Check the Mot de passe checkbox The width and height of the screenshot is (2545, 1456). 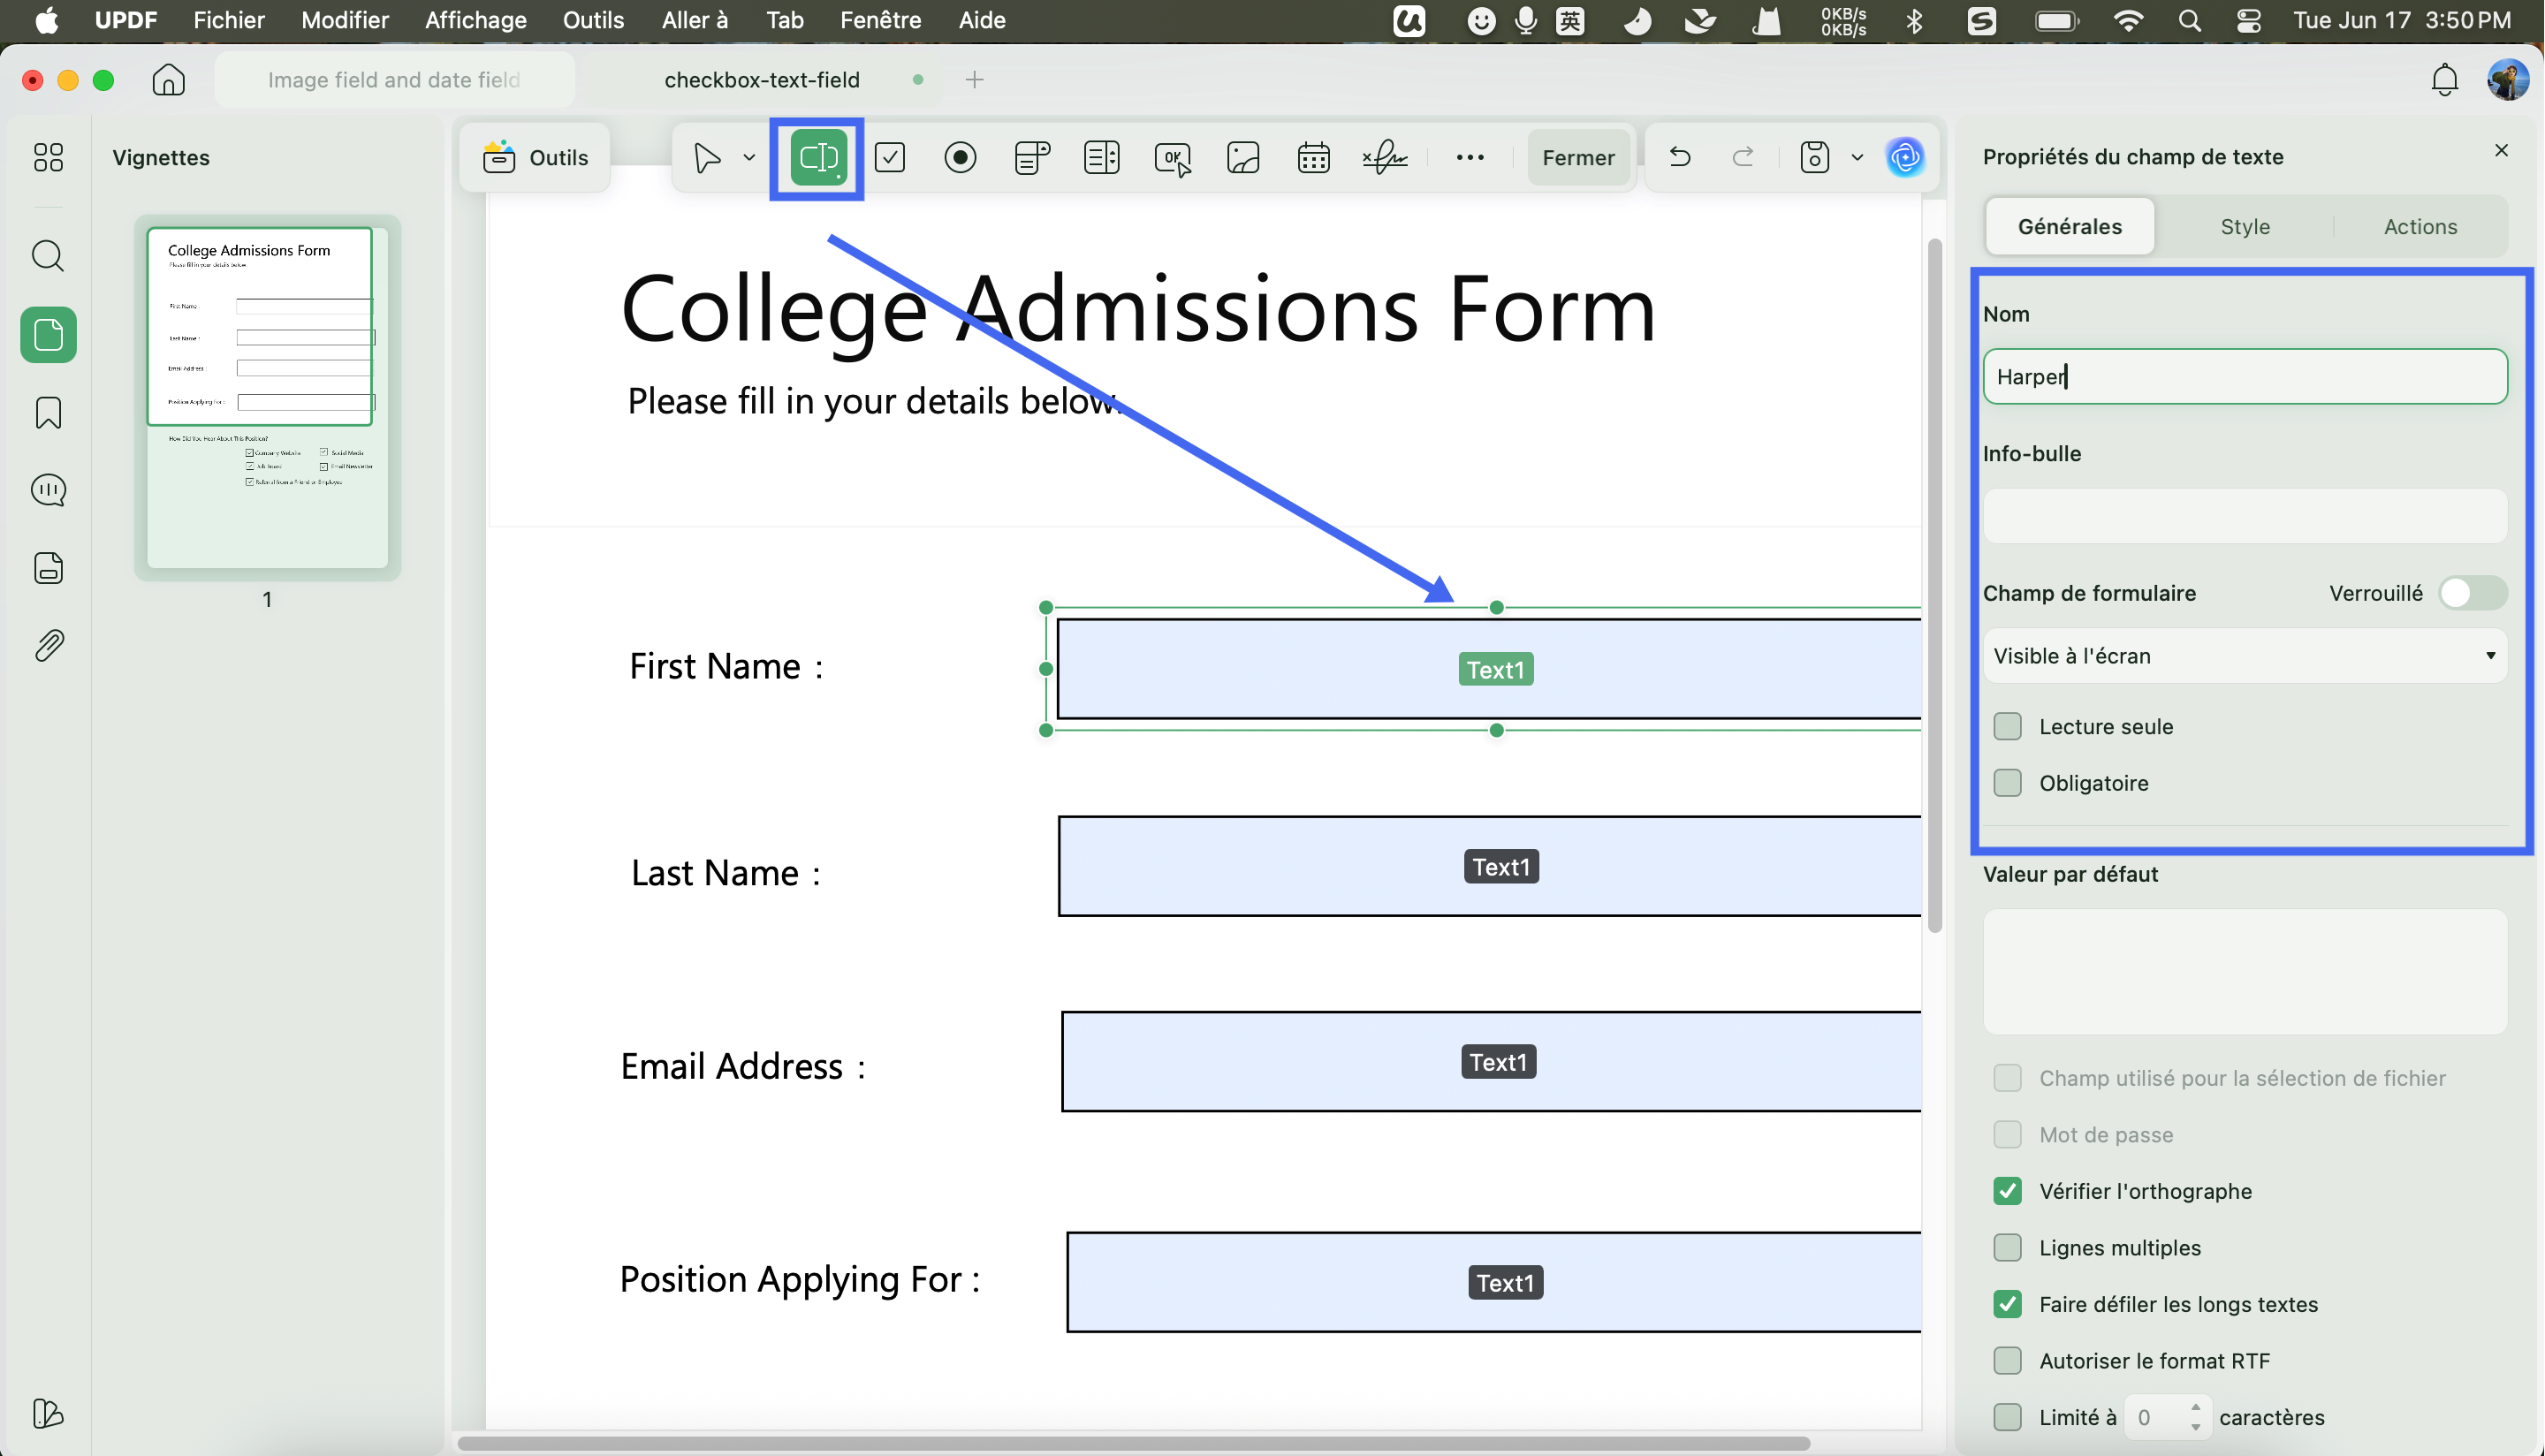(x=2007, y=1134)
